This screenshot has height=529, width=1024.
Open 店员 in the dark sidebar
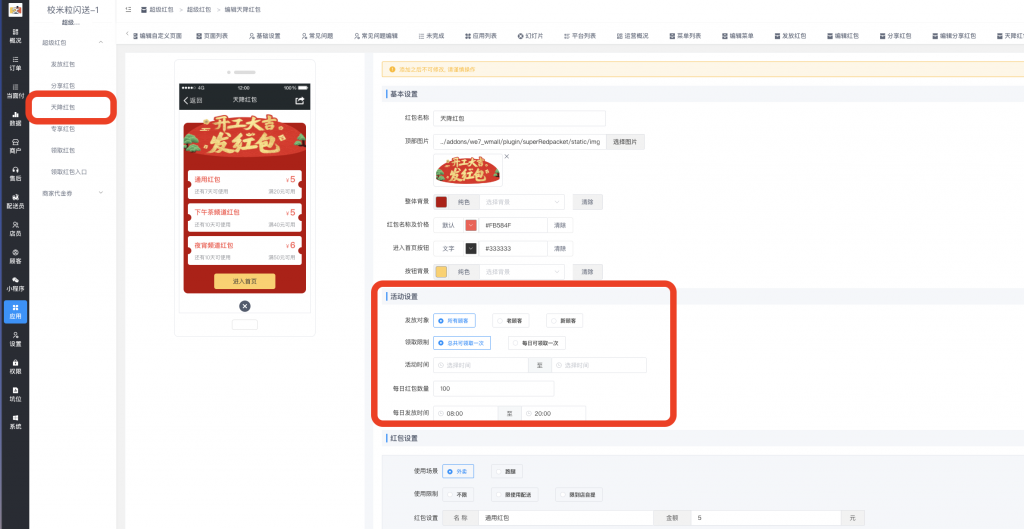pyautogui.click(x=14, y=229)
